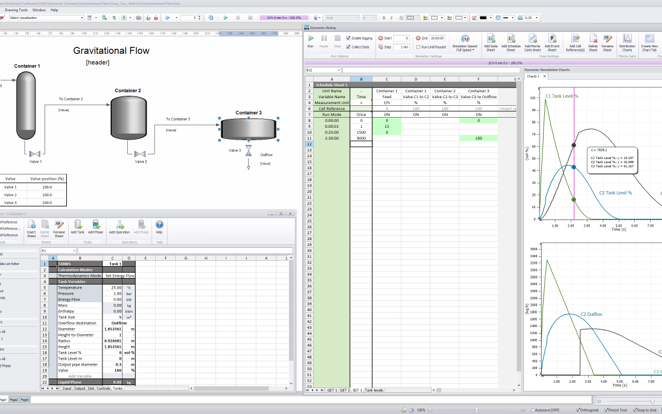
Task: Switch to Tank levels sheet tab
Action: click(374, 390)
